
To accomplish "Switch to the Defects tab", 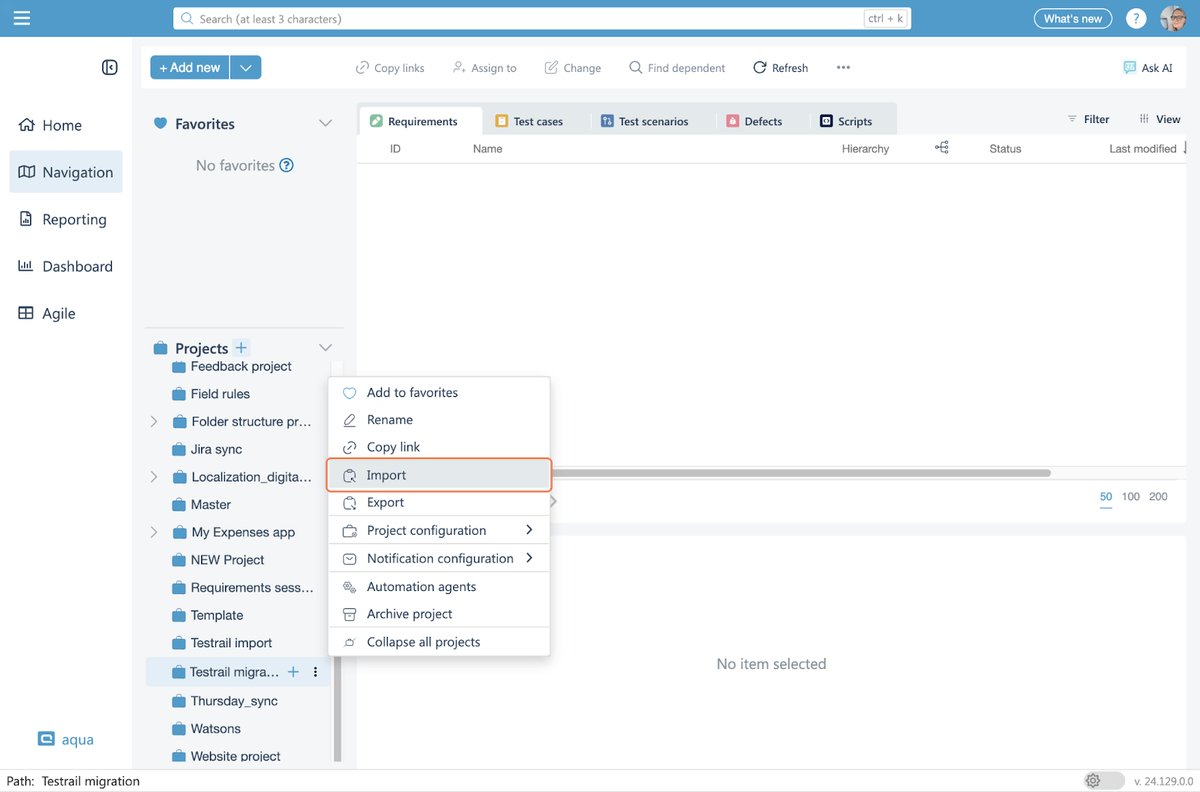I will [x=762, y=121].
